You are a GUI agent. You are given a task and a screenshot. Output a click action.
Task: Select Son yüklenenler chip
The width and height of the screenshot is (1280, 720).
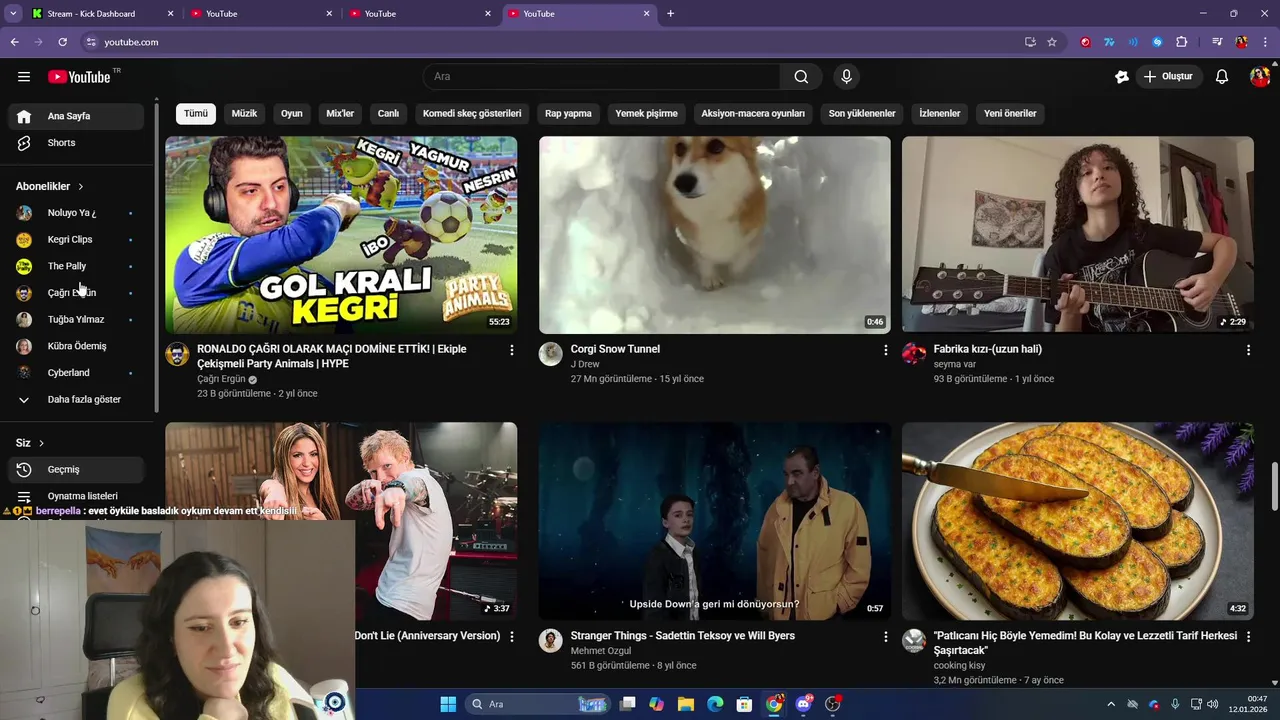click(x=862, y=114)
